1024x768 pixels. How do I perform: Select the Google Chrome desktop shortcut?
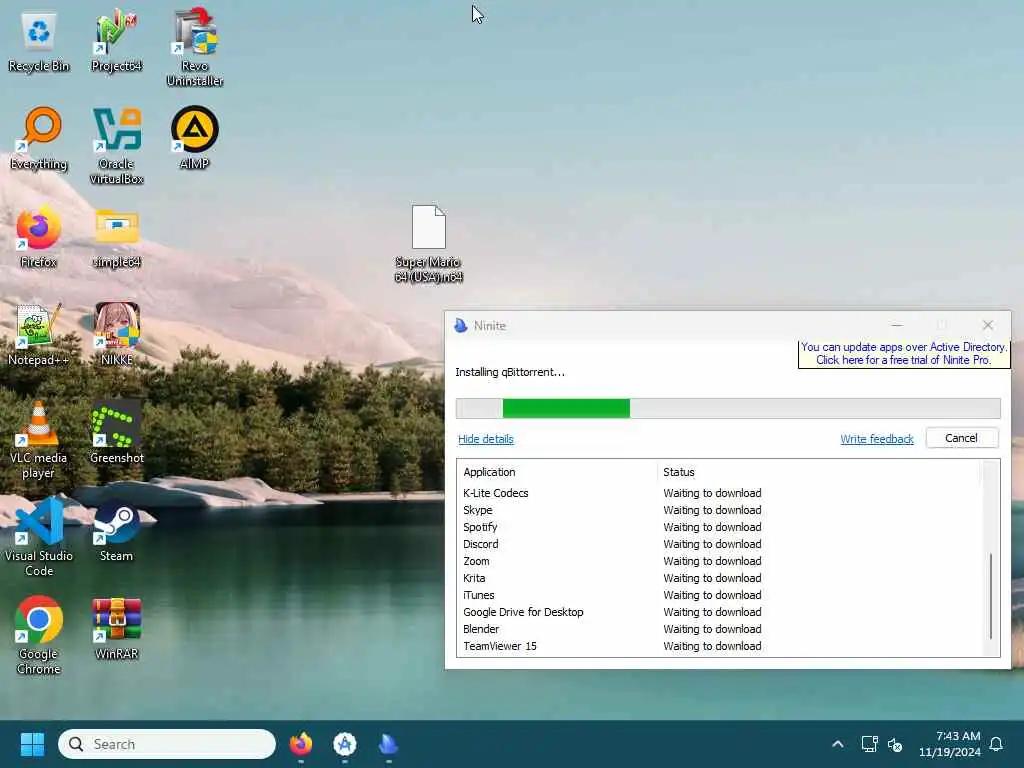[39, 636]
